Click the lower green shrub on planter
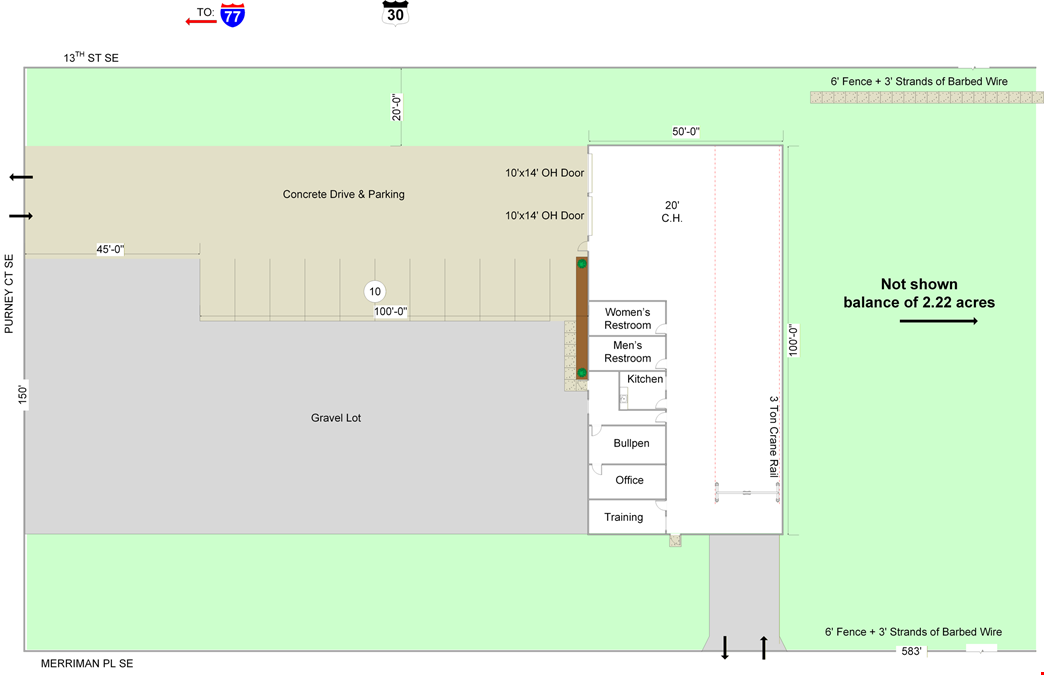This screenshot has width=1044, height=675. point(582,373)
